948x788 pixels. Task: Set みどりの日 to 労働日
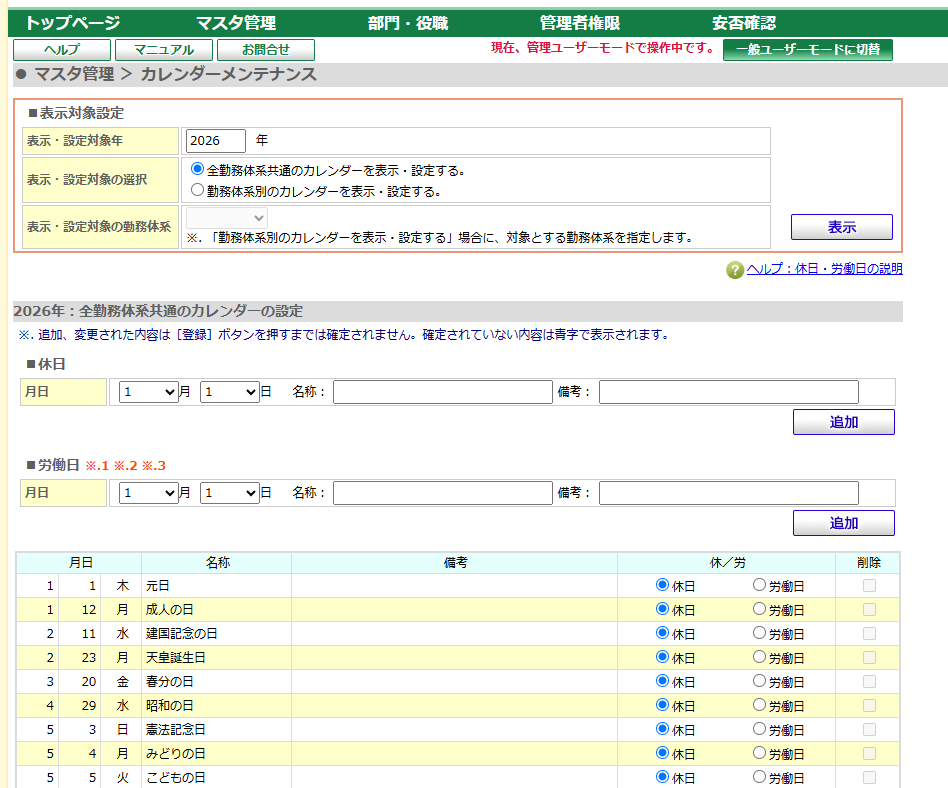tap(759, 753)
